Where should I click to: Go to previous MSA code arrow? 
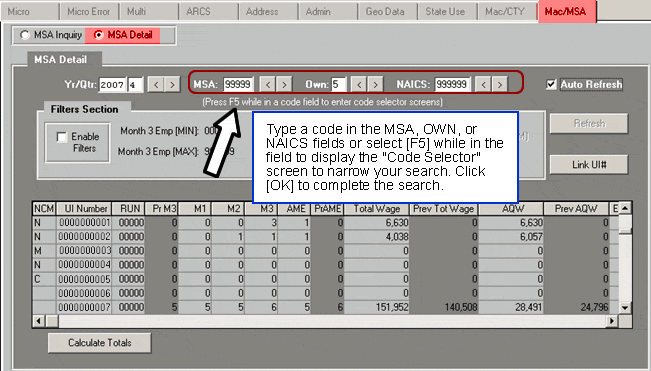pos(268,85)
